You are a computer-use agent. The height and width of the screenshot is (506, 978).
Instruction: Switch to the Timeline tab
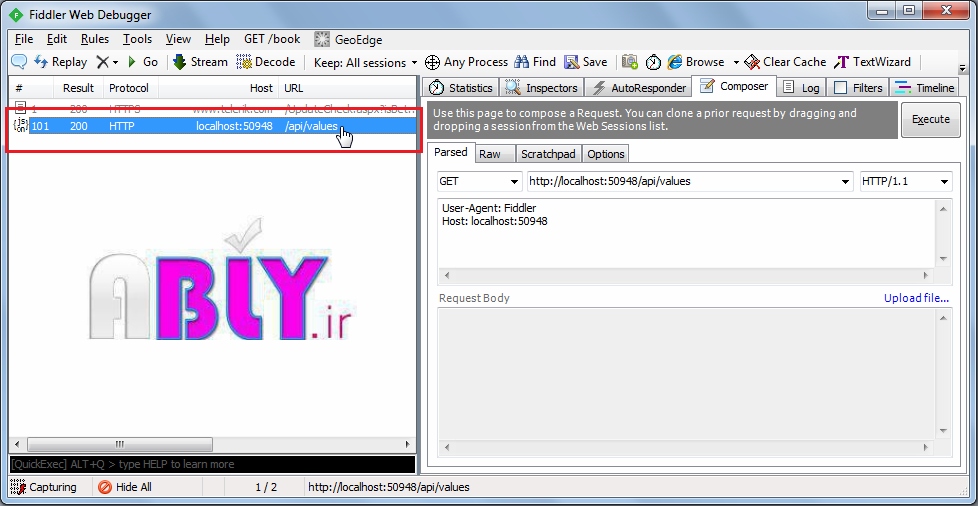coord(924,87)
